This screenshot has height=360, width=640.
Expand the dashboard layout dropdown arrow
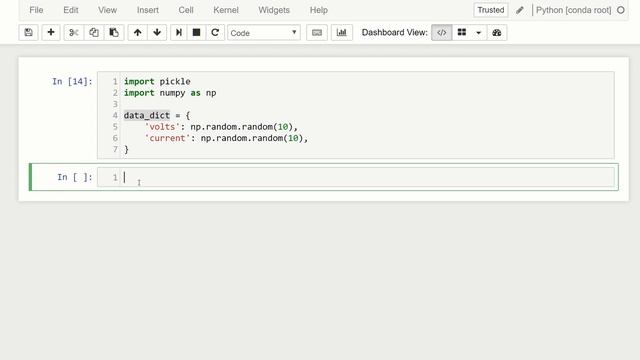coord(479,33)
